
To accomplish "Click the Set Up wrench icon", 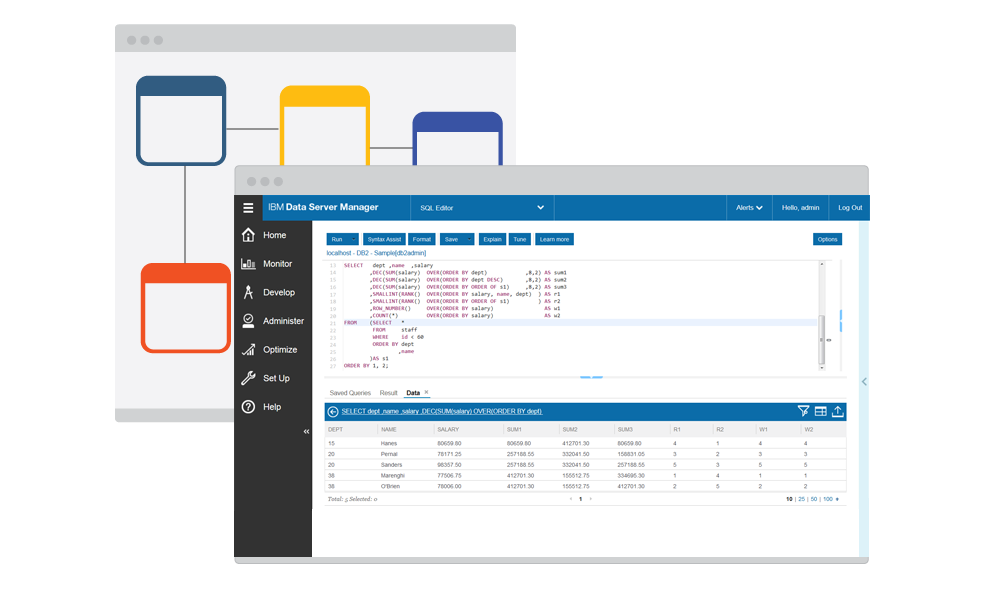I will pos(248,378).
